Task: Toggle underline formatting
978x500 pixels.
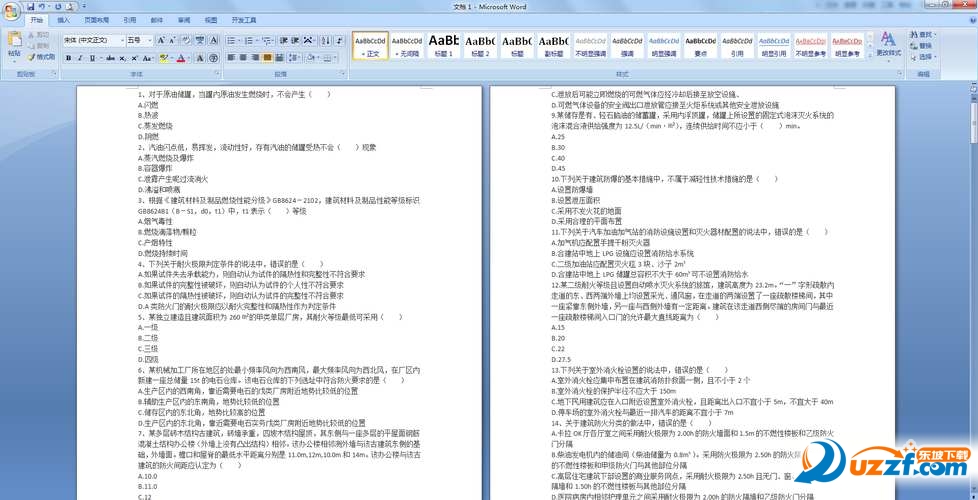Action: [x=92, y=58]
